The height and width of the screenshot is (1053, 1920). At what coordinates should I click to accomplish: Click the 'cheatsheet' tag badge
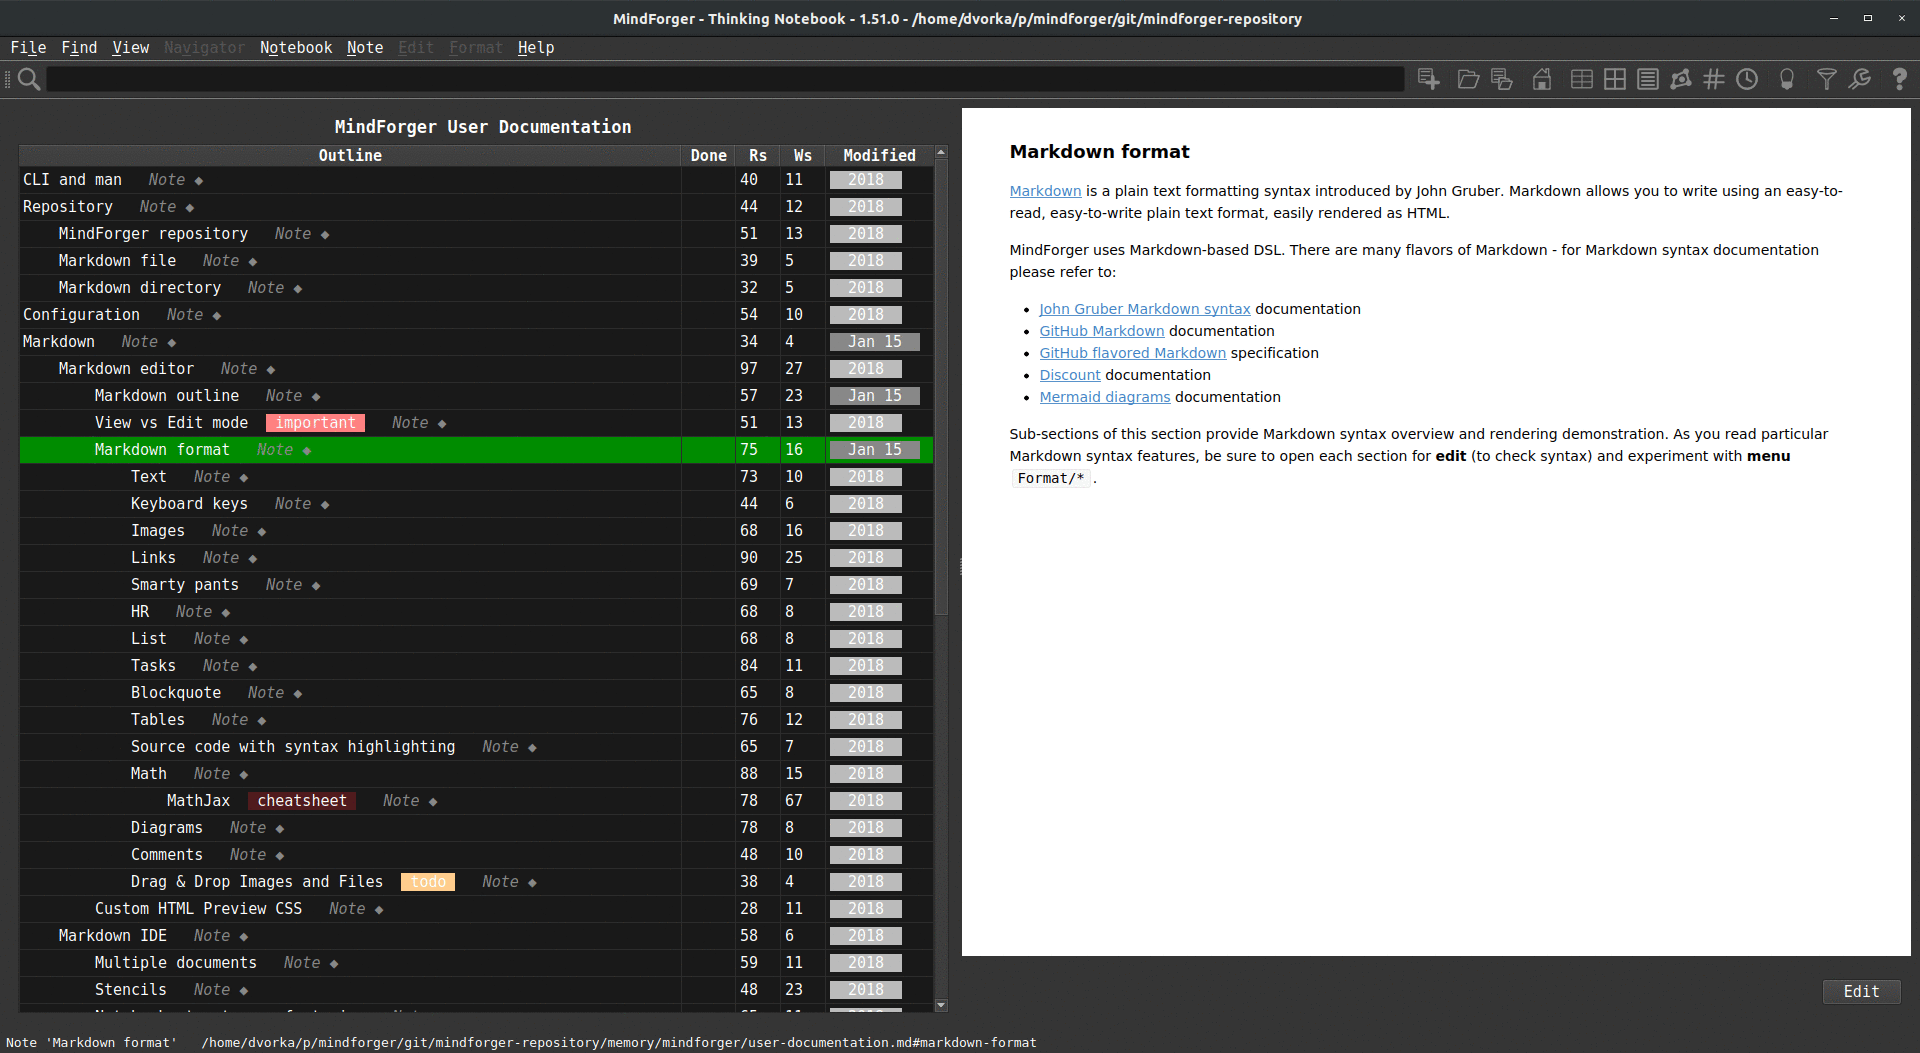tap(302, 801)
